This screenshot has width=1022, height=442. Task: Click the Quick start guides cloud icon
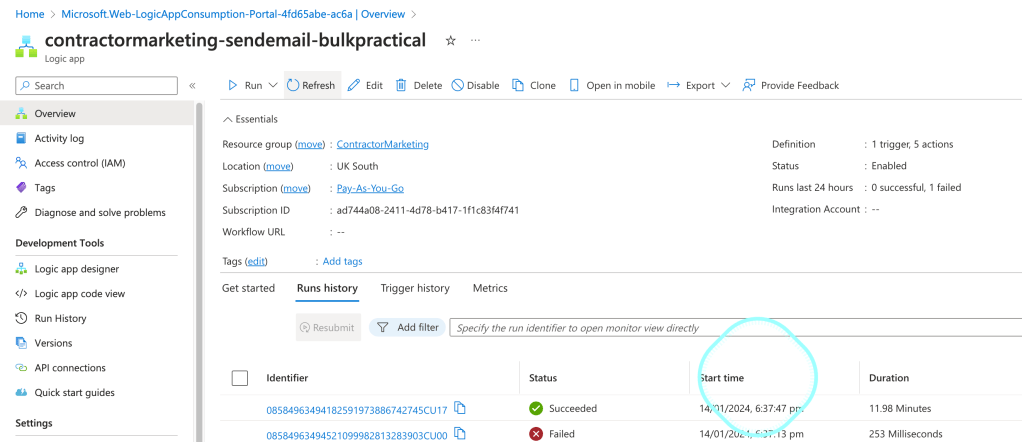[x=22, y=392]
